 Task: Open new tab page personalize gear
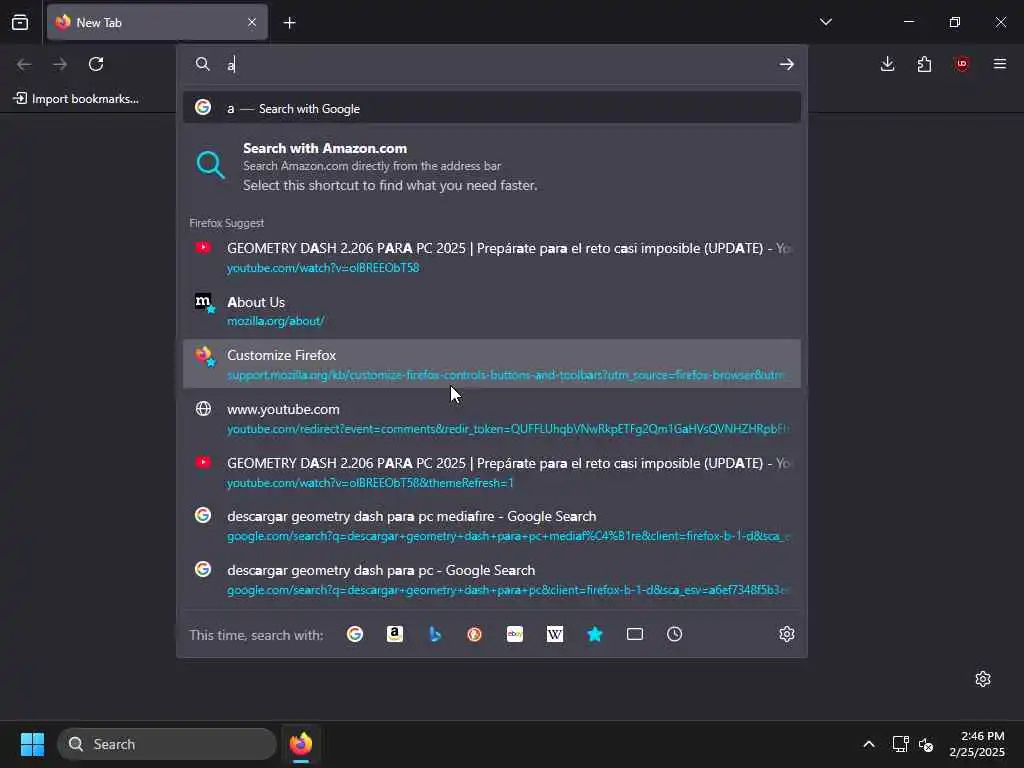(x=983, y=679)
